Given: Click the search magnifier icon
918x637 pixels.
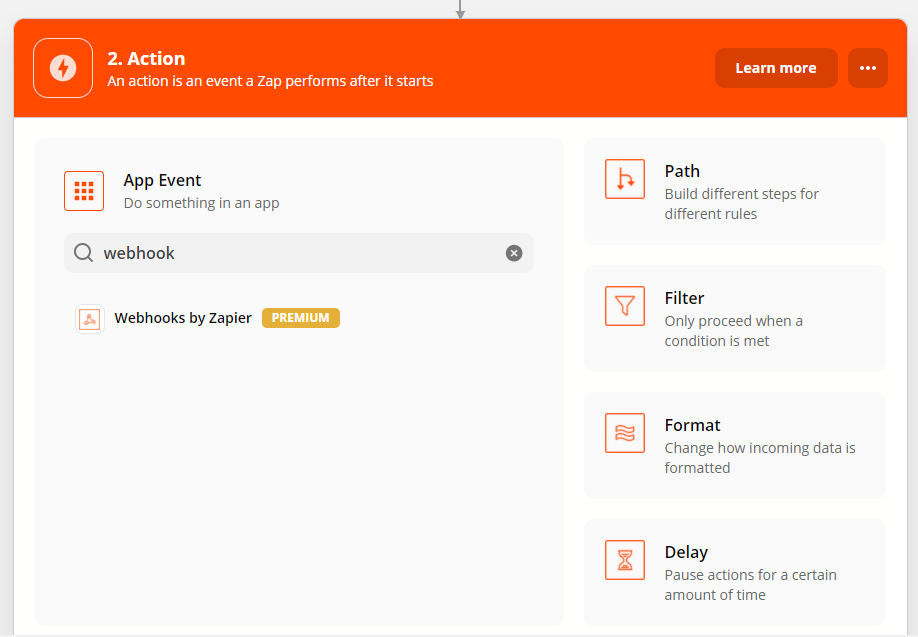Looking at the screenshot, I should click(x=83, y=253).
